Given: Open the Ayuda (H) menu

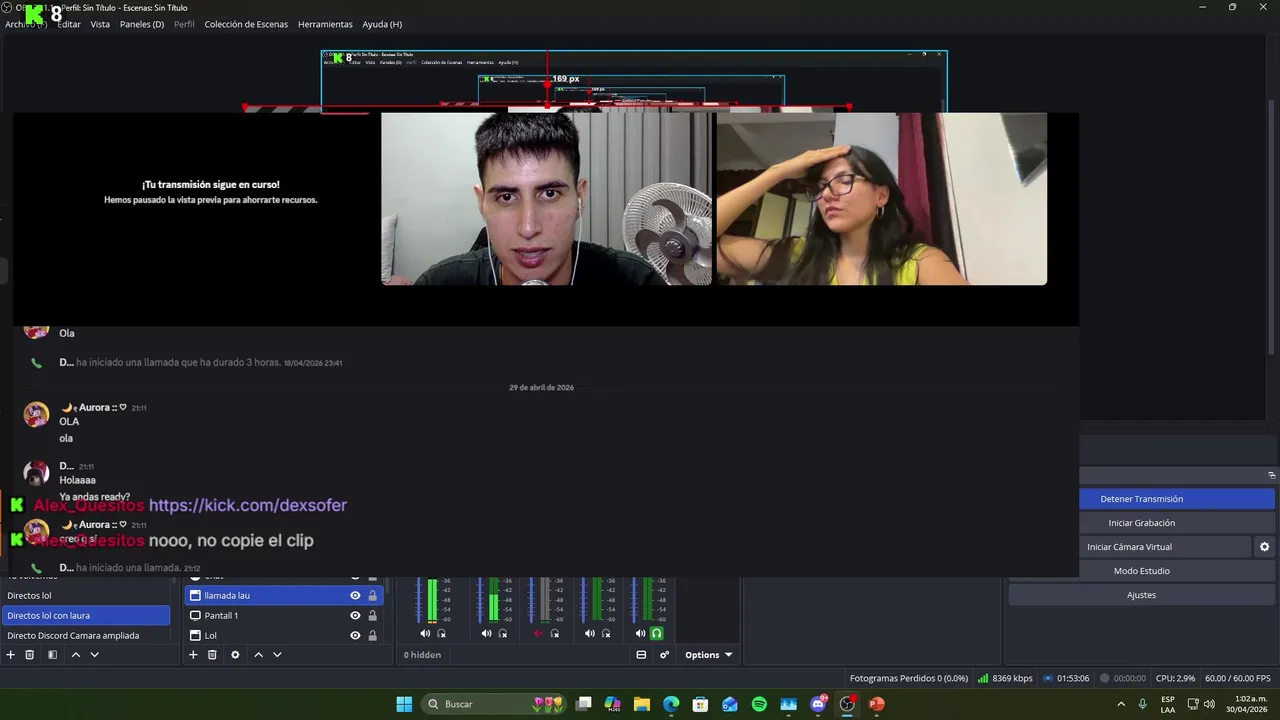Looking at the screenshot, I should point(382,24).
